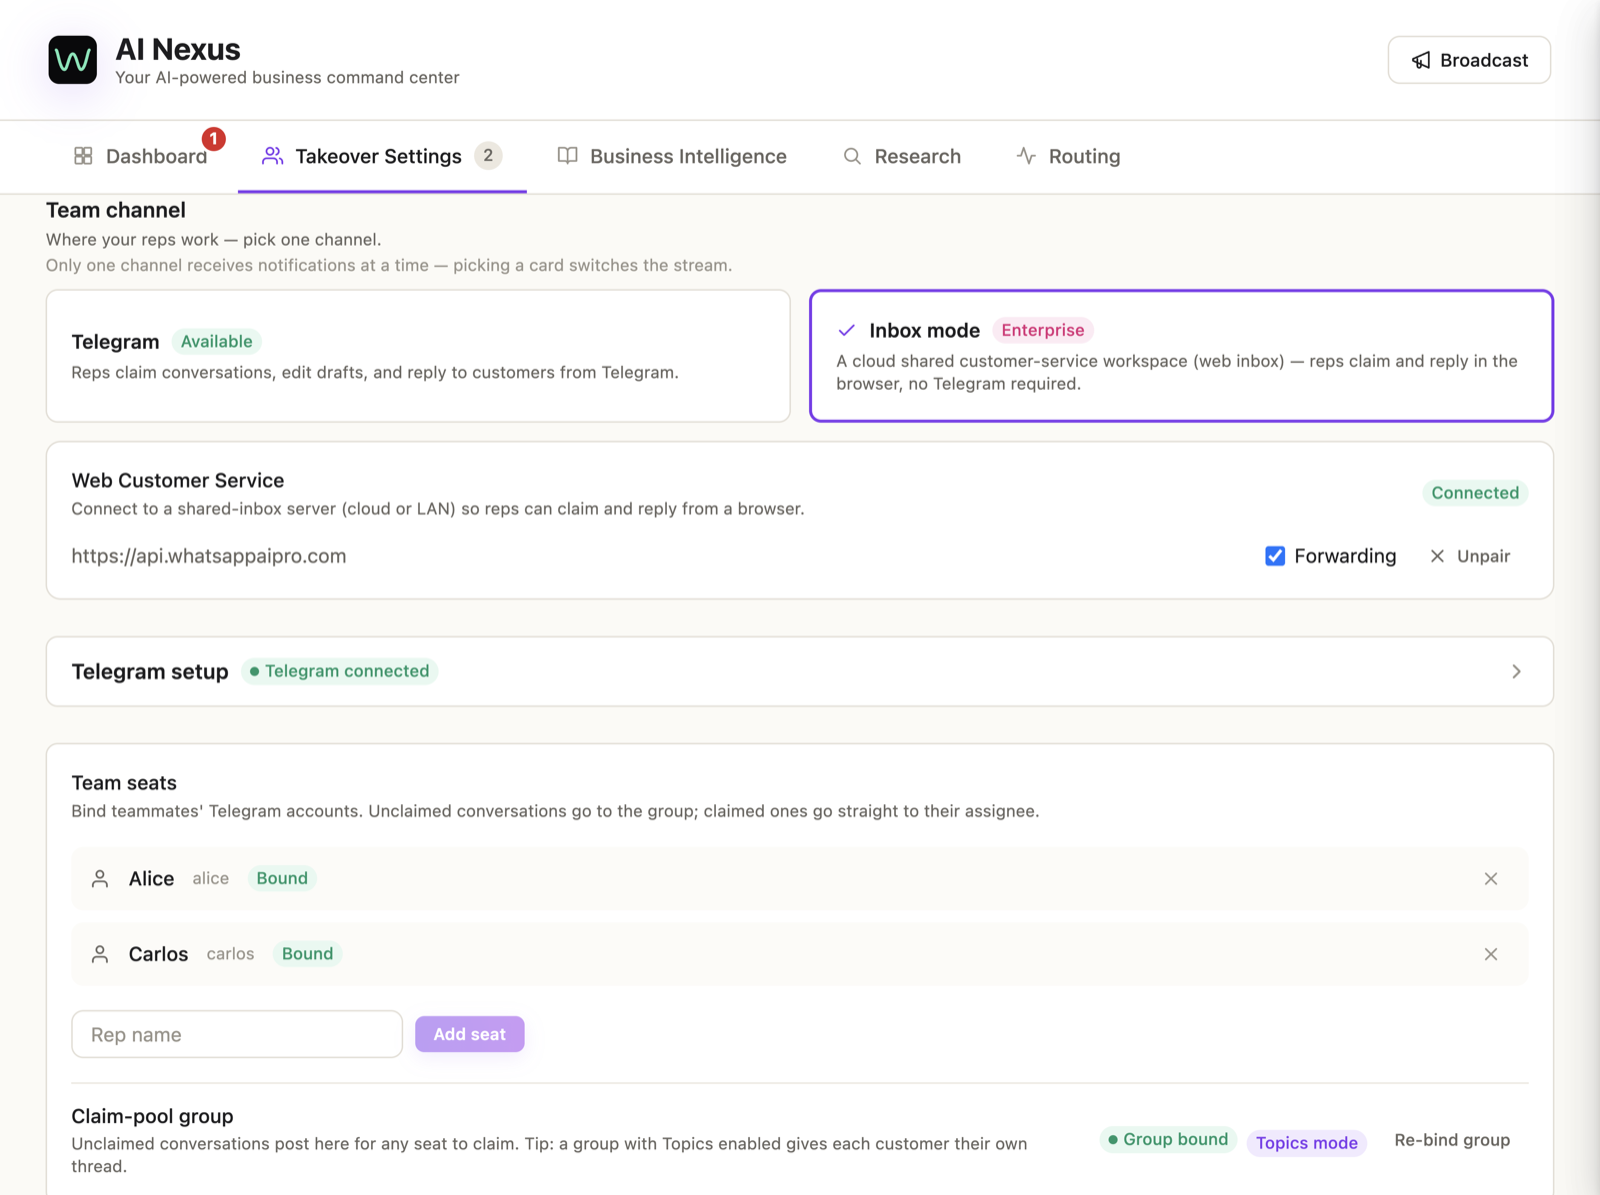1600x1195 pixels.
Task: Click the red Dashboard notification badge
Action: [x=213, y=139]
